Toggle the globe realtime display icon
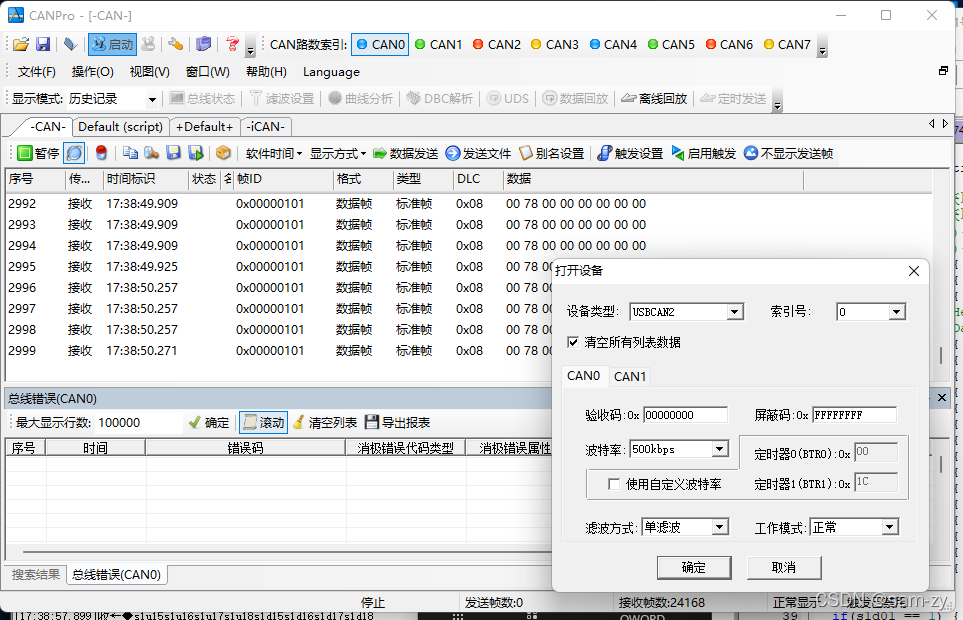Image resolution: width=963 pixels, height=620 pixels. click(x=74, y=153)
